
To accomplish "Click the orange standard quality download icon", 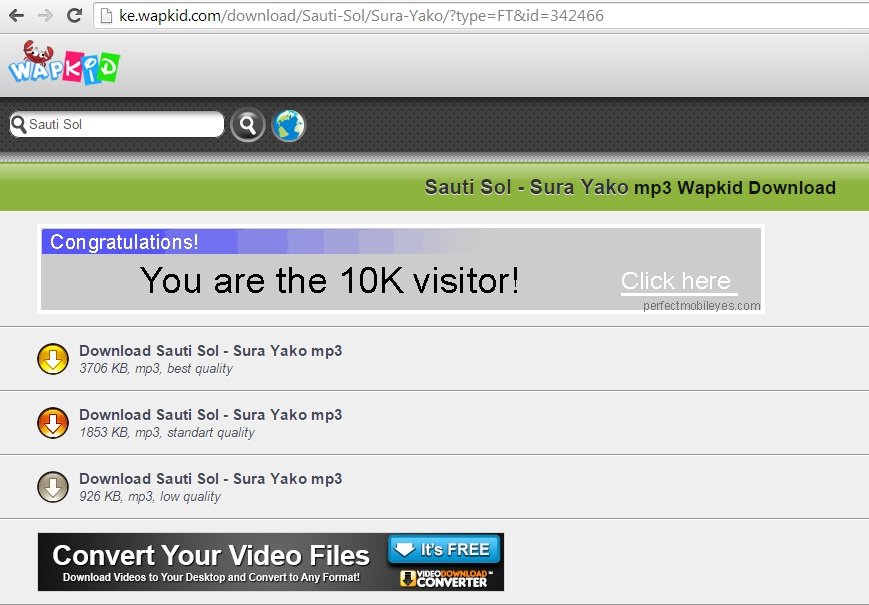I will click(52, 423).
